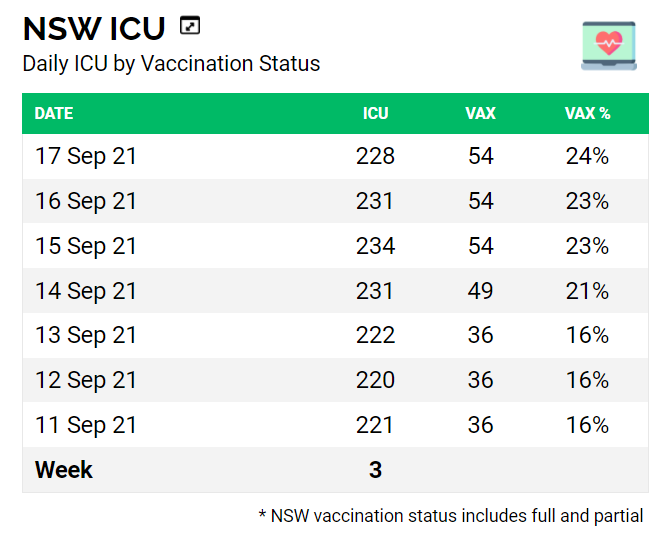
Task: Select the 14 Sep 21 date cell
Action: coord(86,291)
